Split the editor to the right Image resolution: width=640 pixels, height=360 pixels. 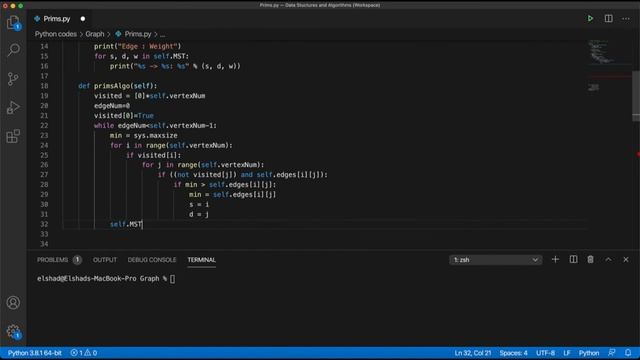click(608, 18)
